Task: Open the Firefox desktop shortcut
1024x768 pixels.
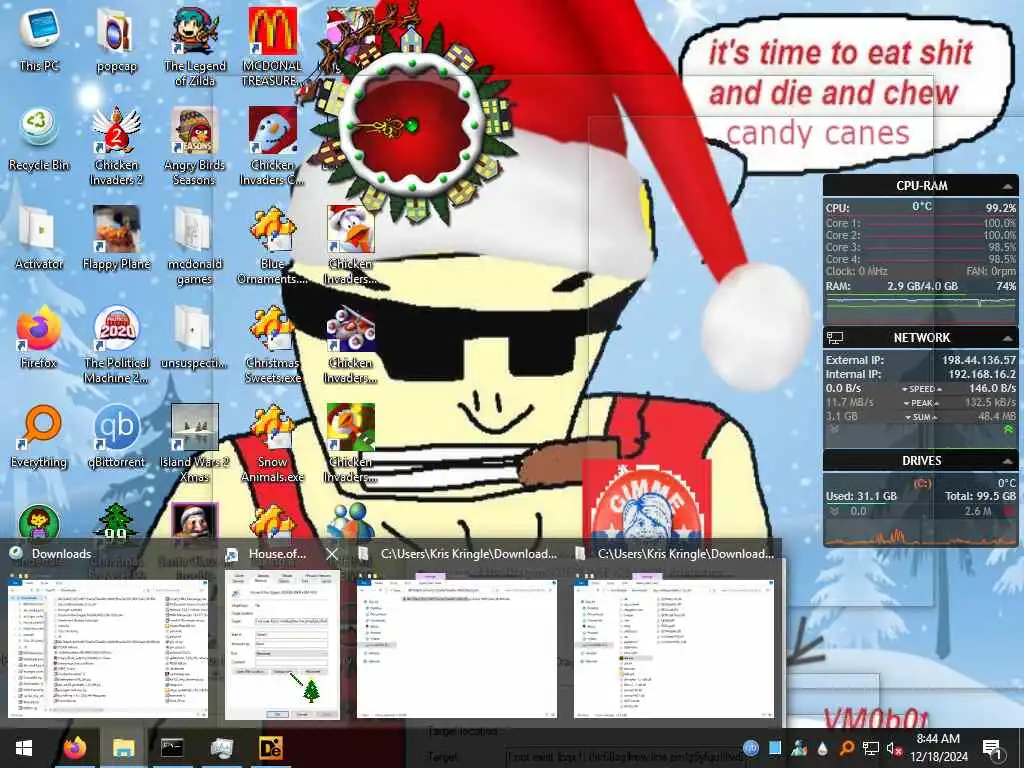Action: tap(39, 337)
